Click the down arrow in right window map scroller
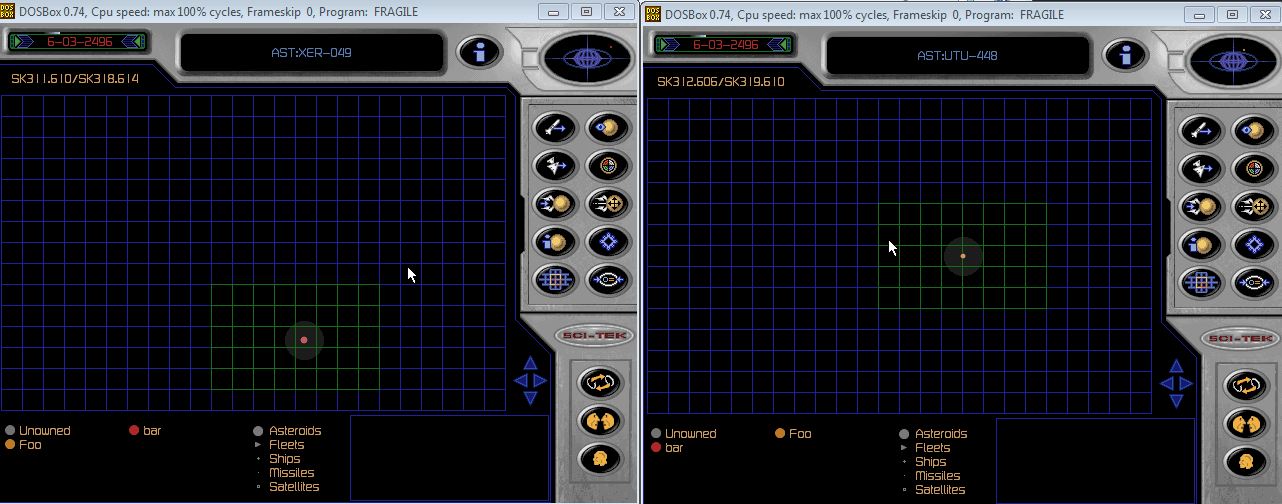 click(1177, 400)
